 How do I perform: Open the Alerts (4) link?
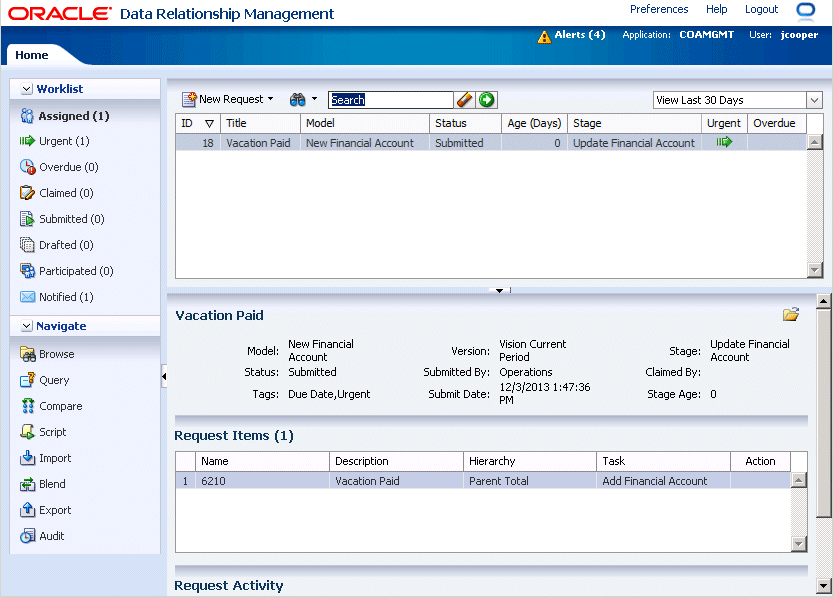coord(580,35)
